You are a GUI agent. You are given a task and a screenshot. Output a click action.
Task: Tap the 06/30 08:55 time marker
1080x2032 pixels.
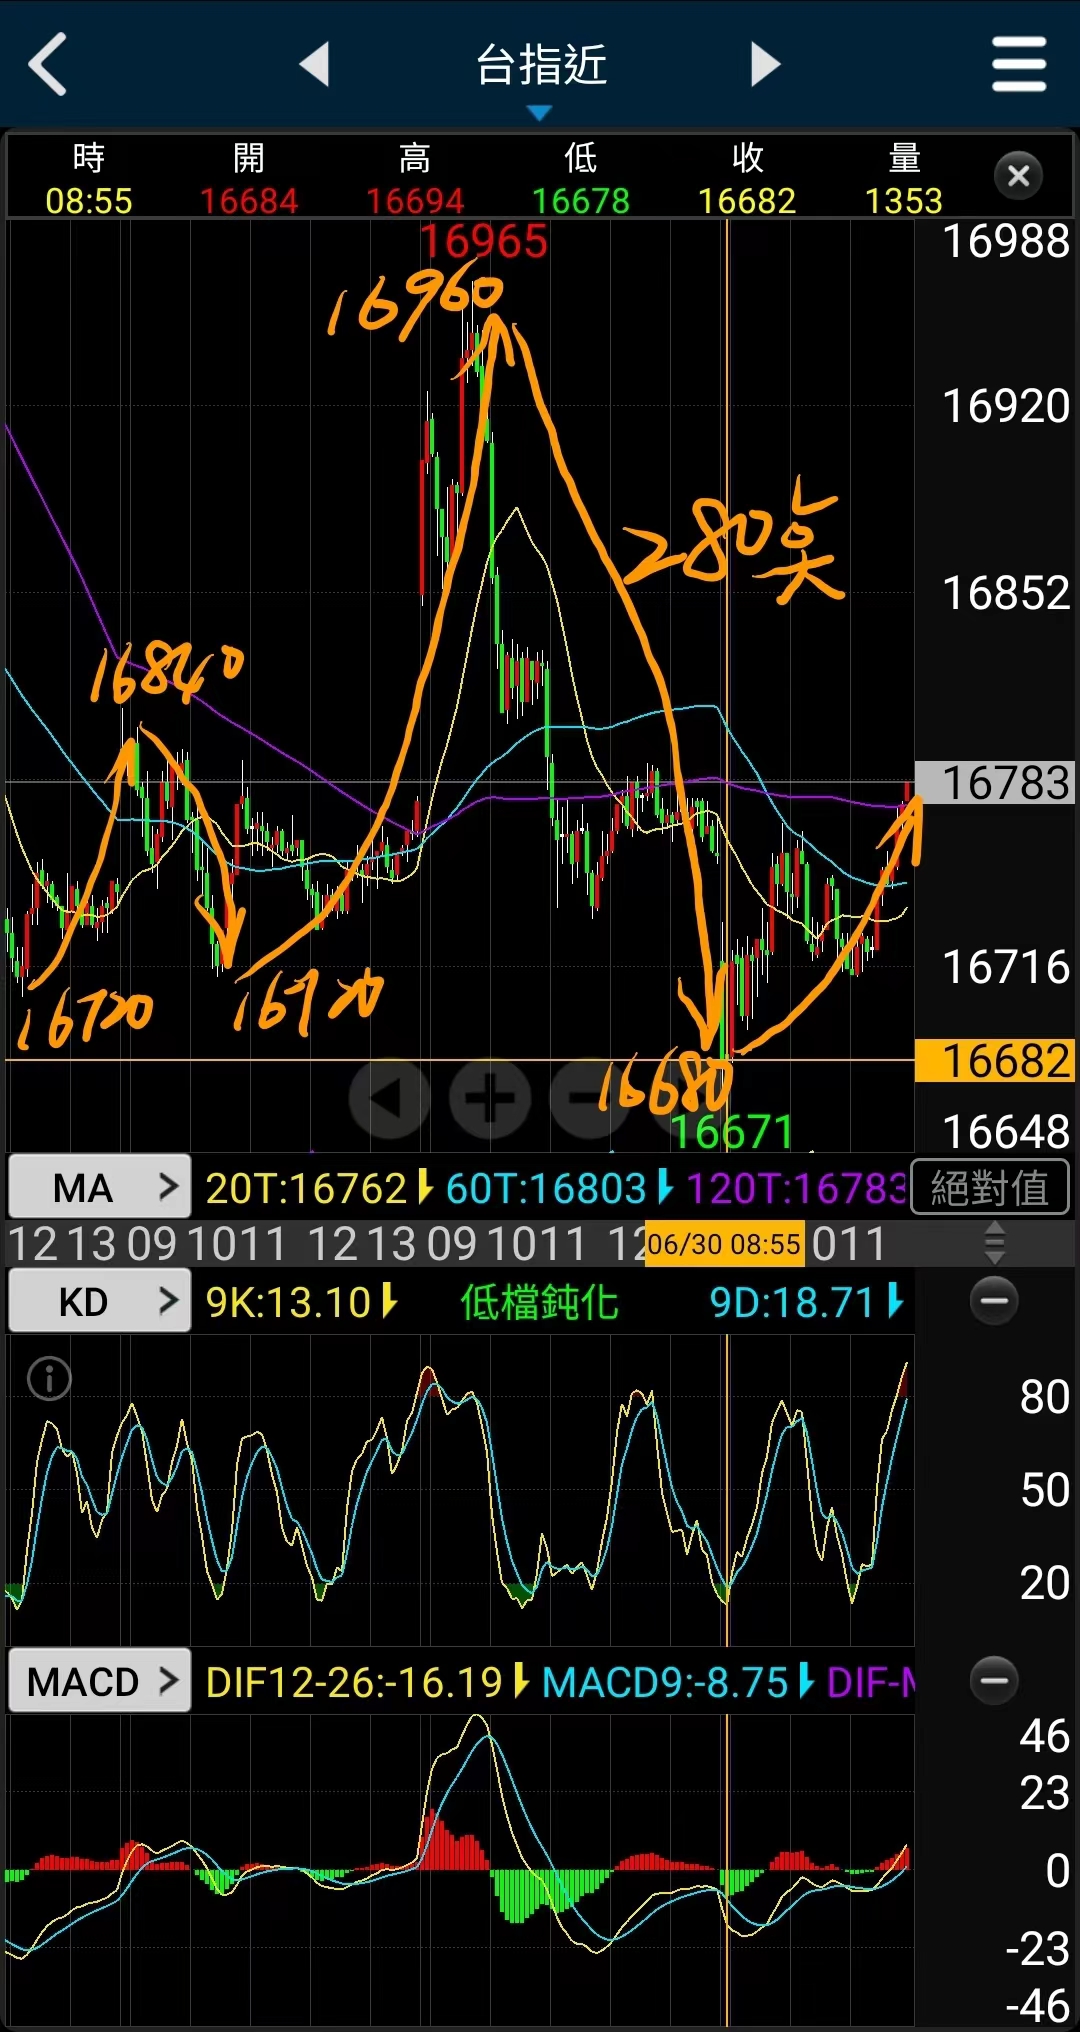(724, 1244)
